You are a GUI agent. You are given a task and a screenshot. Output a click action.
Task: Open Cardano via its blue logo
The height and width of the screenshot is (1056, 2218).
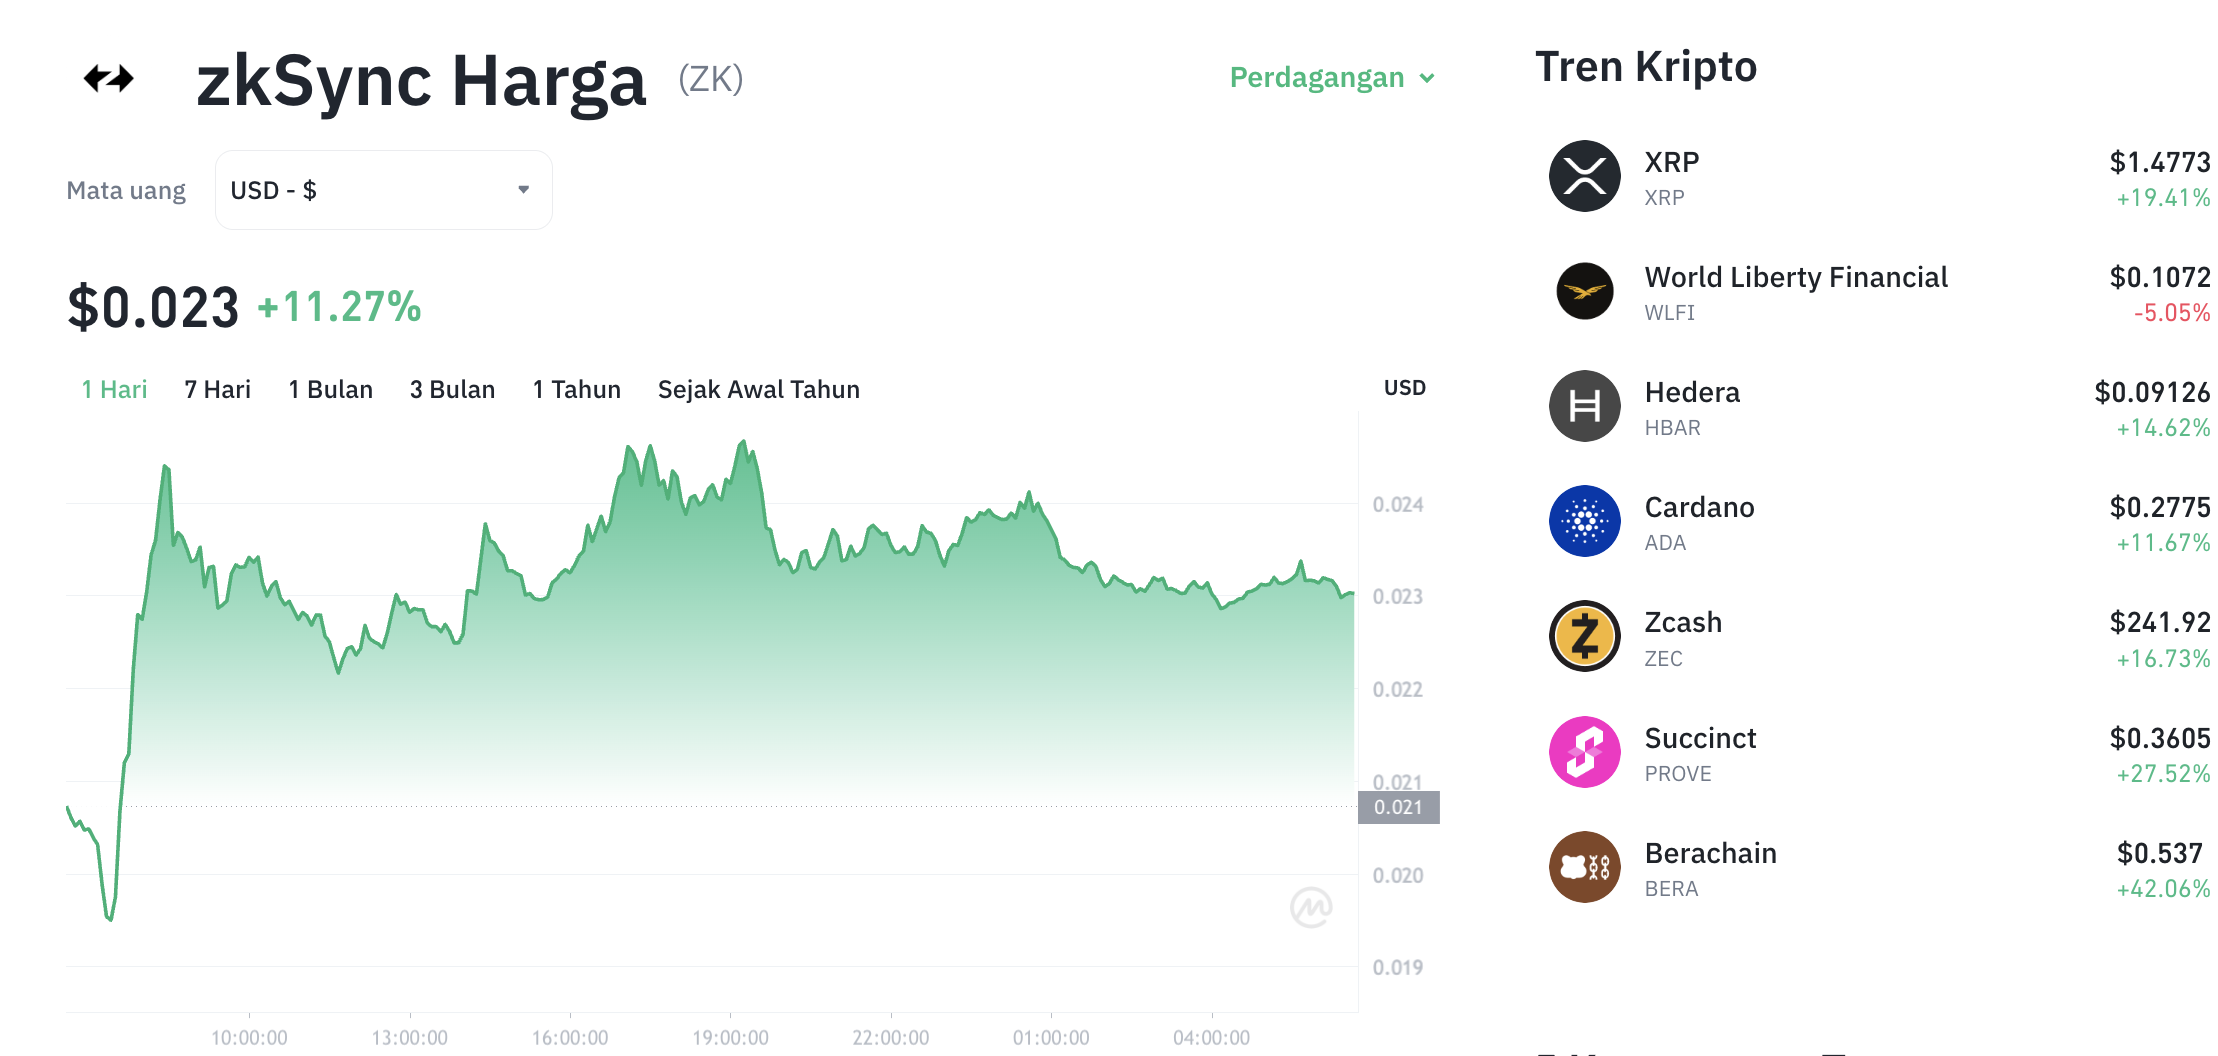pos(1583,521)
